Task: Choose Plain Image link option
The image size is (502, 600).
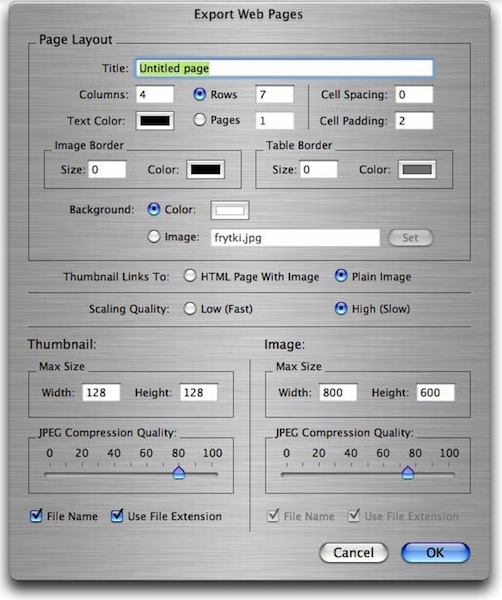Action: point(341,276)
